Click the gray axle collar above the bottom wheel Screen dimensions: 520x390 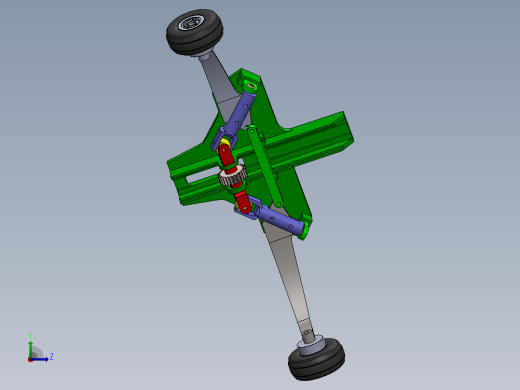point(311,345)
